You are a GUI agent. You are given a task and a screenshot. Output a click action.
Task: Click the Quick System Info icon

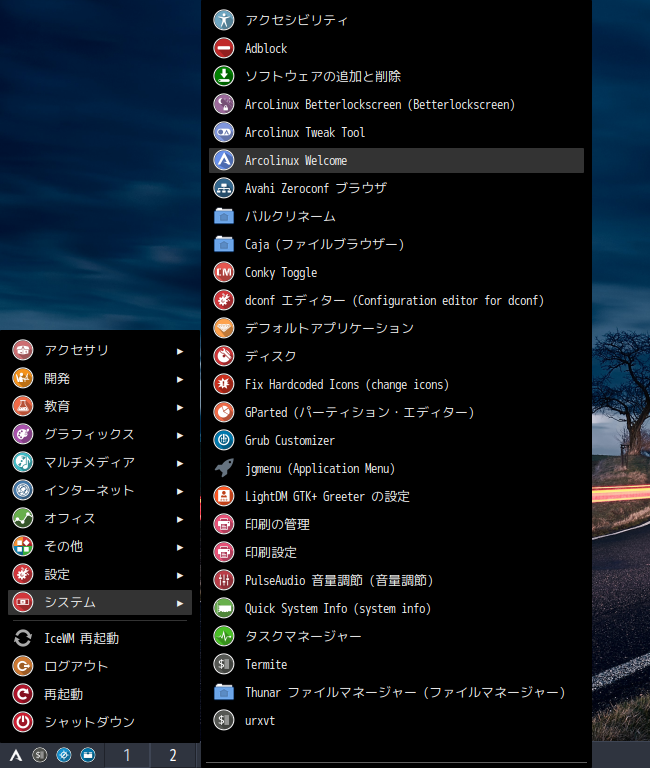point(224,608)
